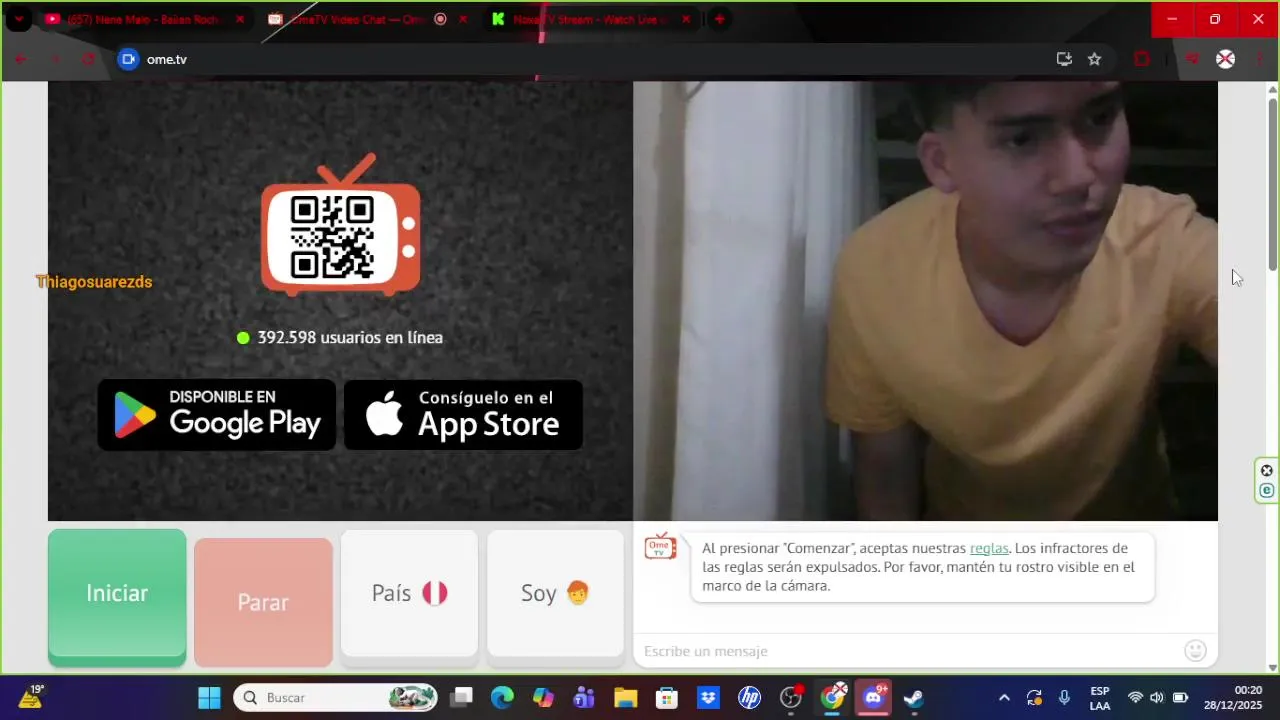Open the emoji picker in chat
Viewport: 1280px width, 720px height.
pos(1195,651)
